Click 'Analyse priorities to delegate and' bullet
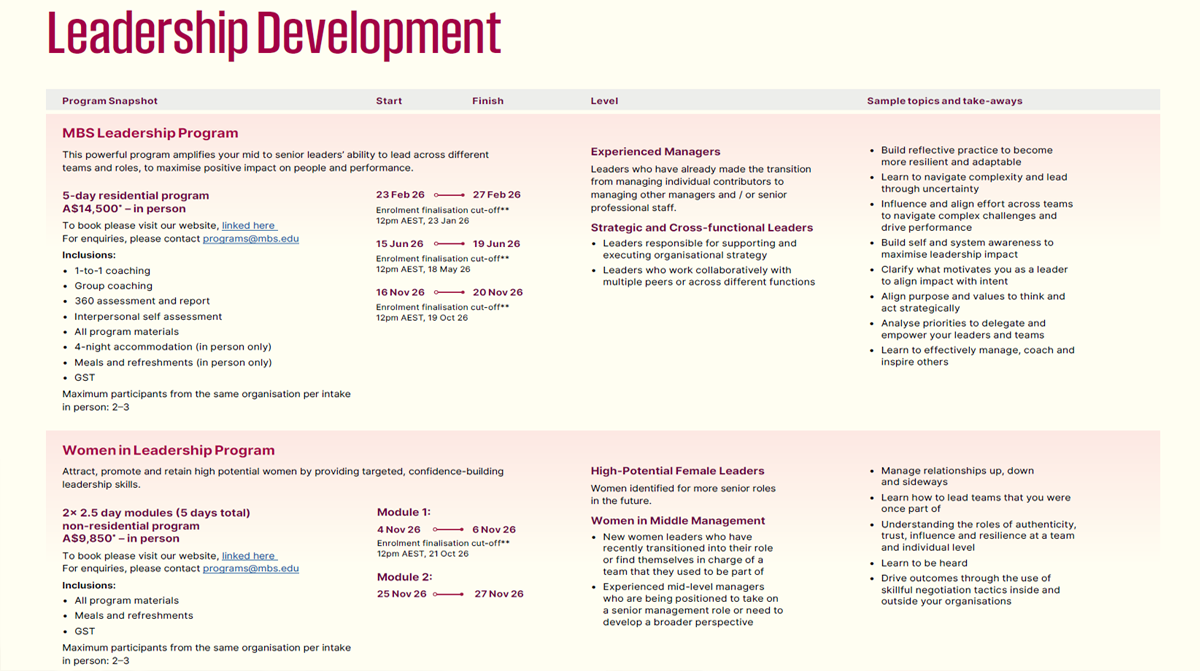 pos(963,324)
